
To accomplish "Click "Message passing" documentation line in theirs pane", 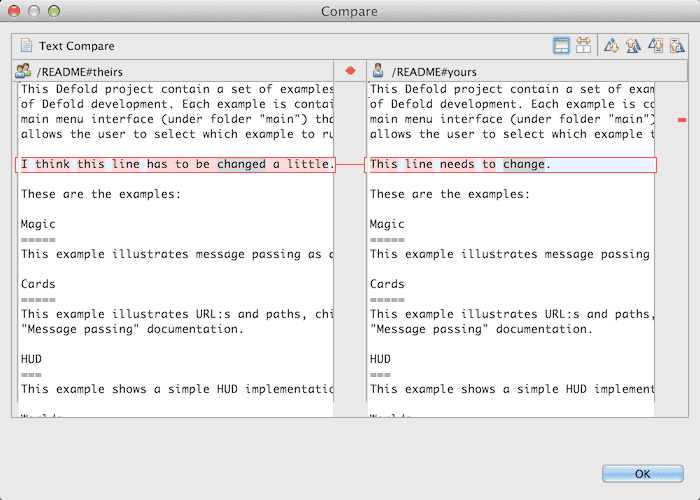I will tap(132, 329).
